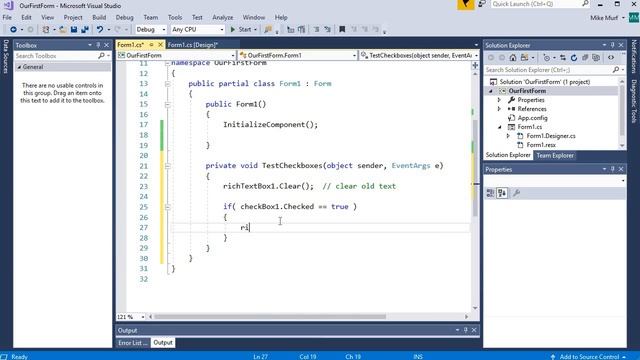This screenshot has width=640, height=360.
Task: Open the Debug menu
Action: (x=124, y=17)
